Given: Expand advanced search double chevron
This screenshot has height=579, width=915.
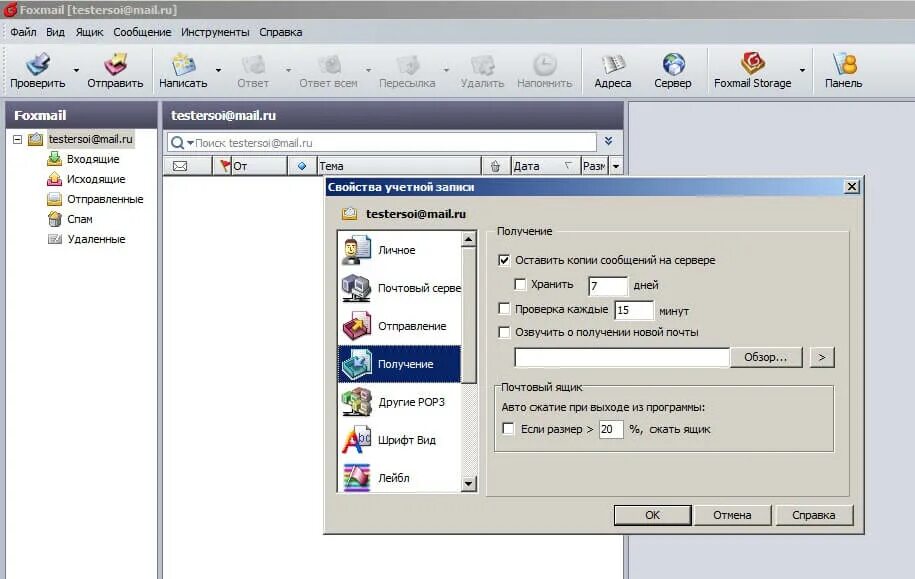Looking at the screenshot, I should point(608,141).
